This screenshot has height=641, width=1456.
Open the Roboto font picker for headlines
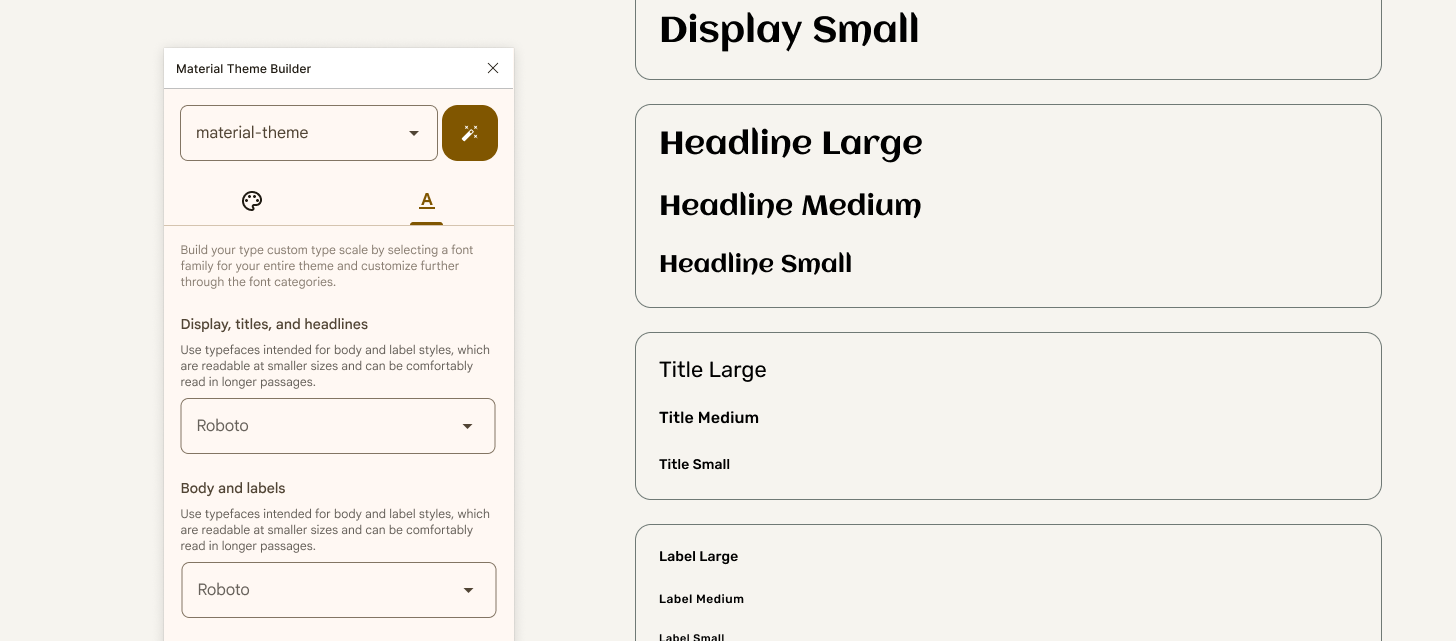[337, 426]
